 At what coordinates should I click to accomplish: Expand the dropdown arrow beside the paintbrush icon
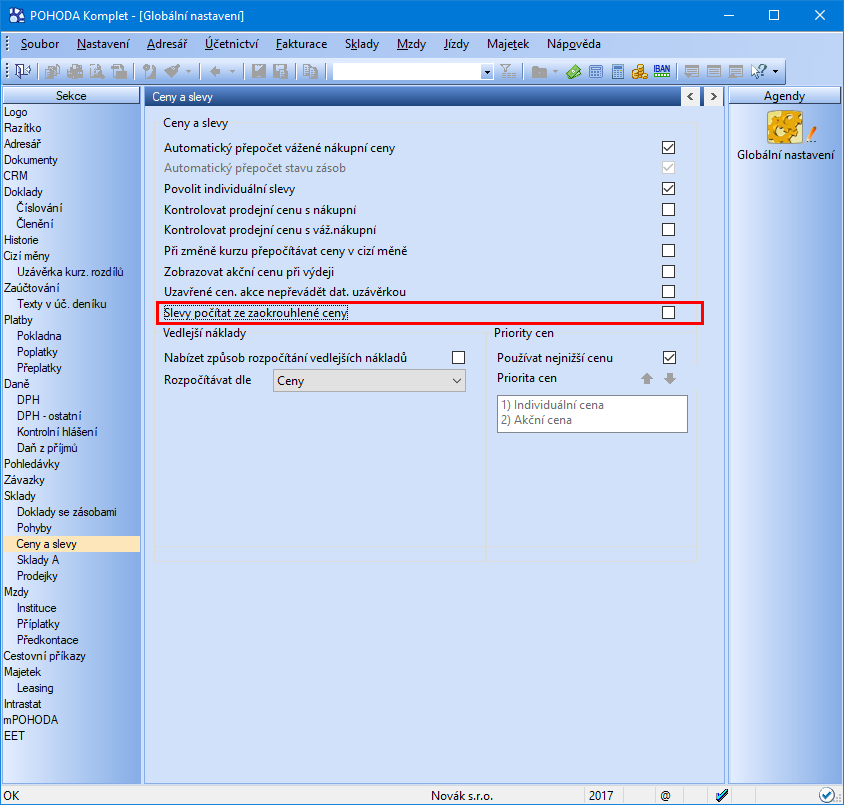pos(188,72)
